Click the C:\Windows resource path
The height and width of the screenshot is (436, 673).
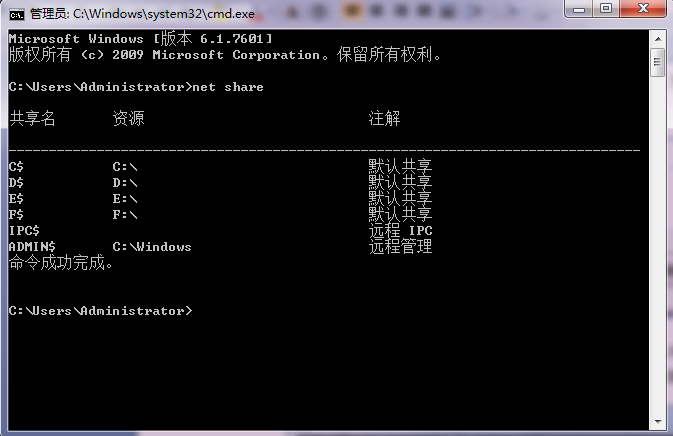(152, 247)
